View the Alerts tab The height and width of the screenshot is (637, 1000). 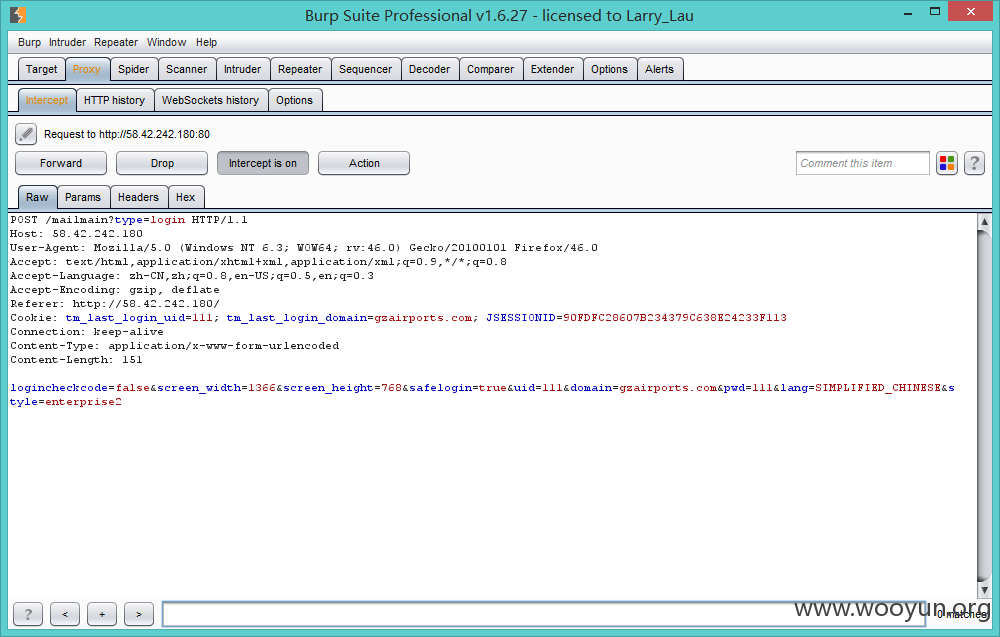pyautogui.click(x=659, y=69)
